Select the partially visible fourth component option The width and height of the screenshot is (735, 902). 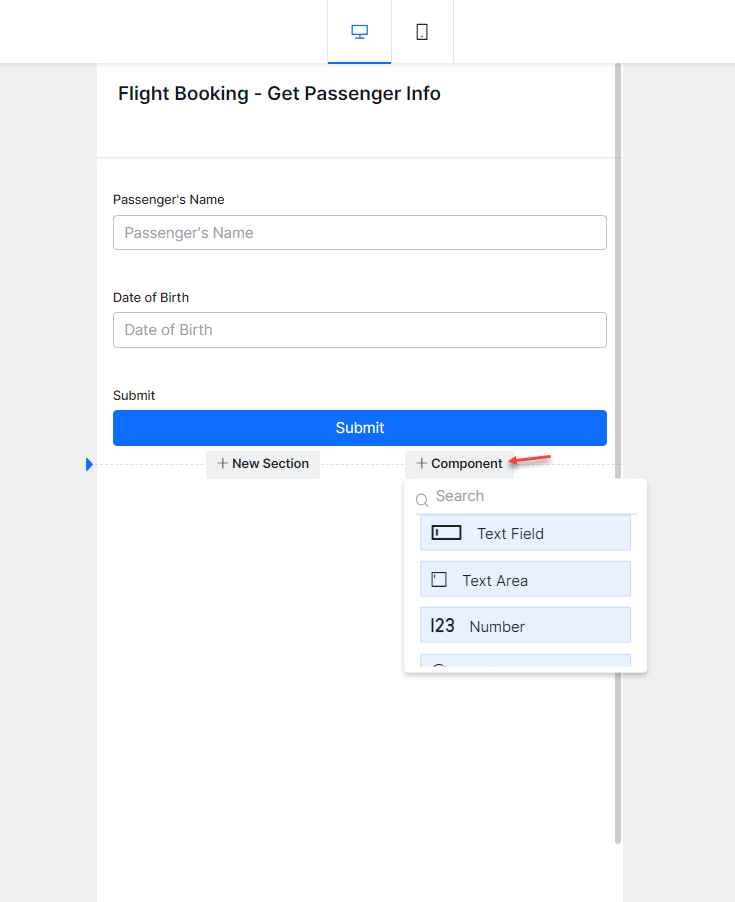(525, 661)
